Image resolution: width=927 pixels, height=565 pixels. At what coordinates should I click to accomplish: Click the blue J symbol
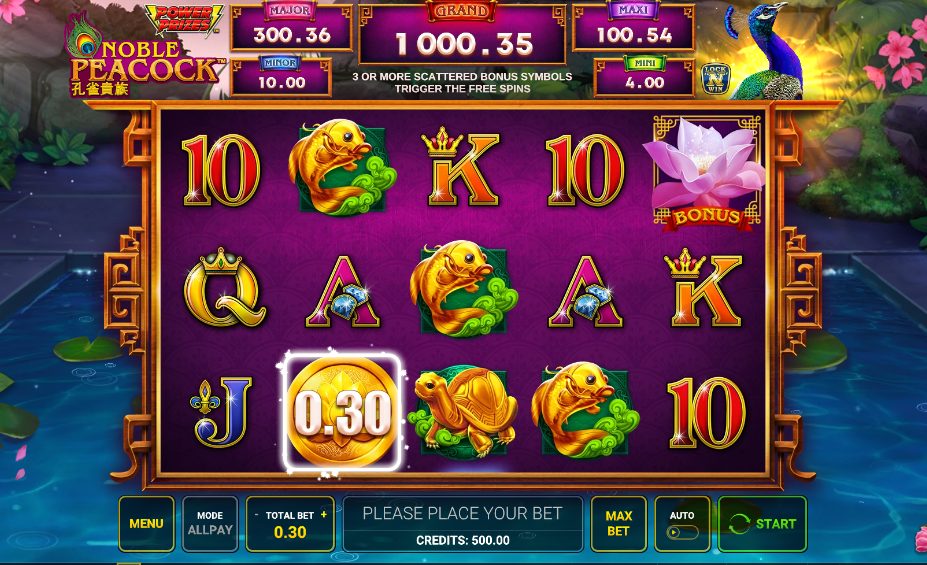click(221, 411)
